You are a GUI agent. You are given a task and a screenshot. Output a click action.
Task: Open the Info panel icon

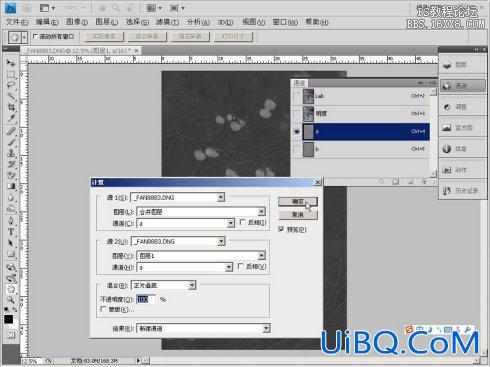tap(447, 149)
